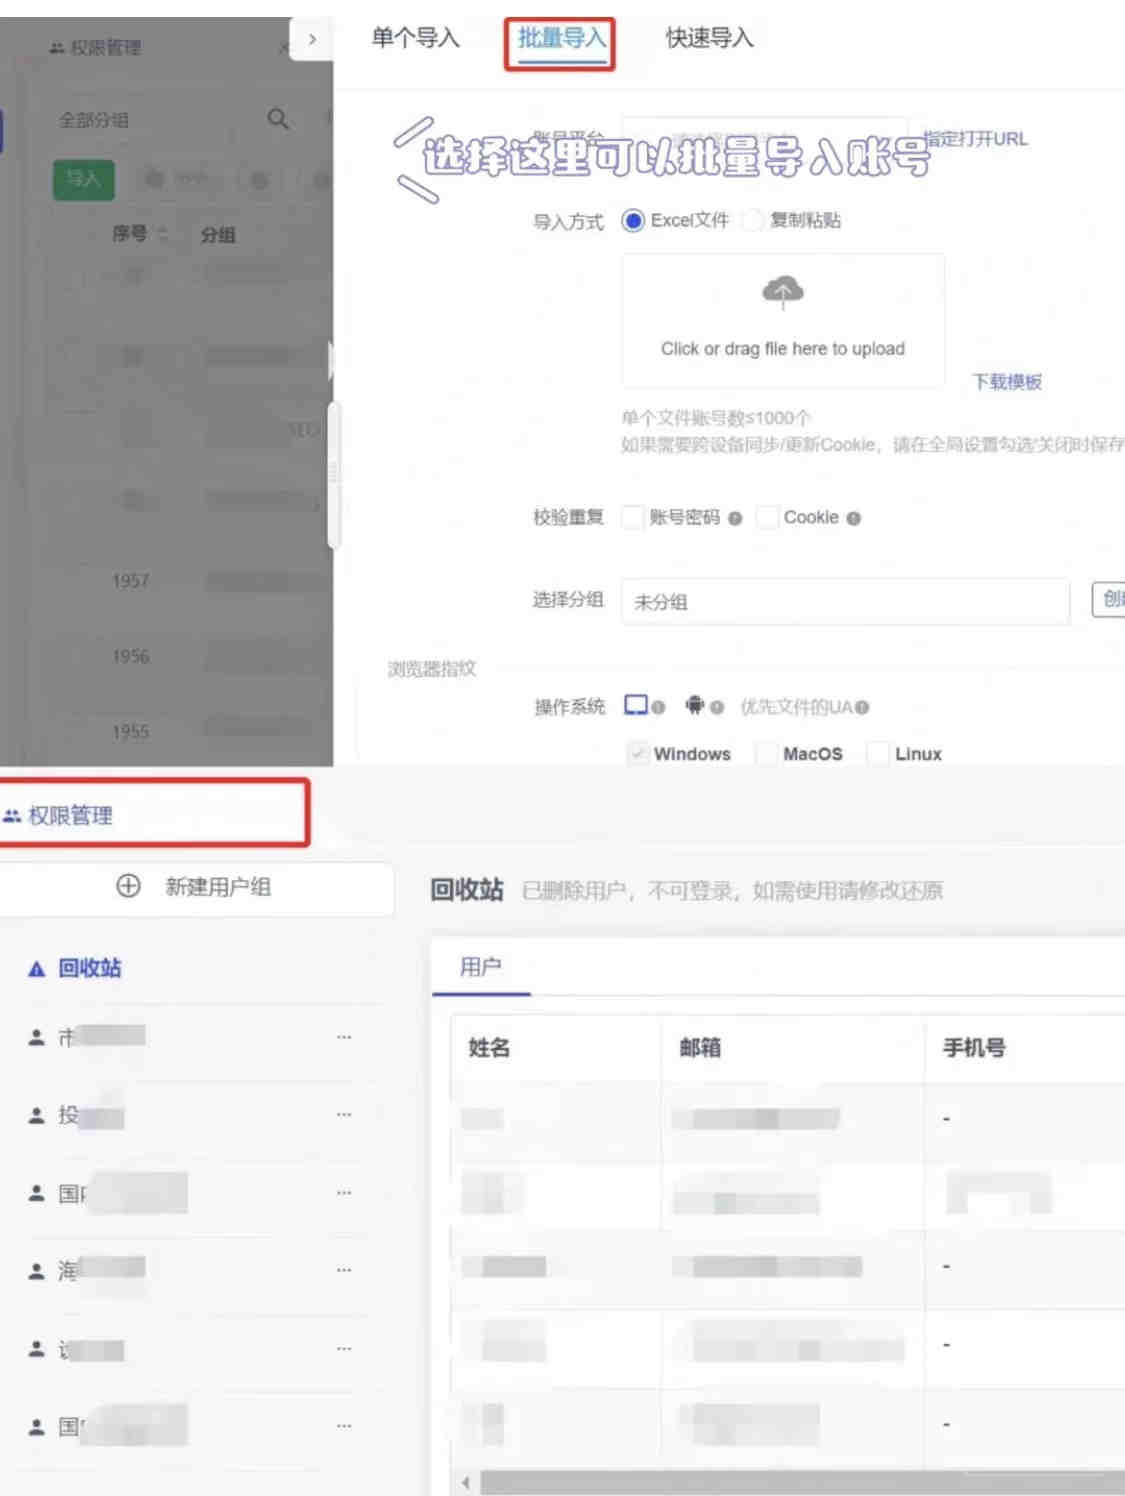Viewport: 1125px width, 1496px height.
Task: Click the info icon beside 优先文件的UA
Action: (x=862, y=707)
